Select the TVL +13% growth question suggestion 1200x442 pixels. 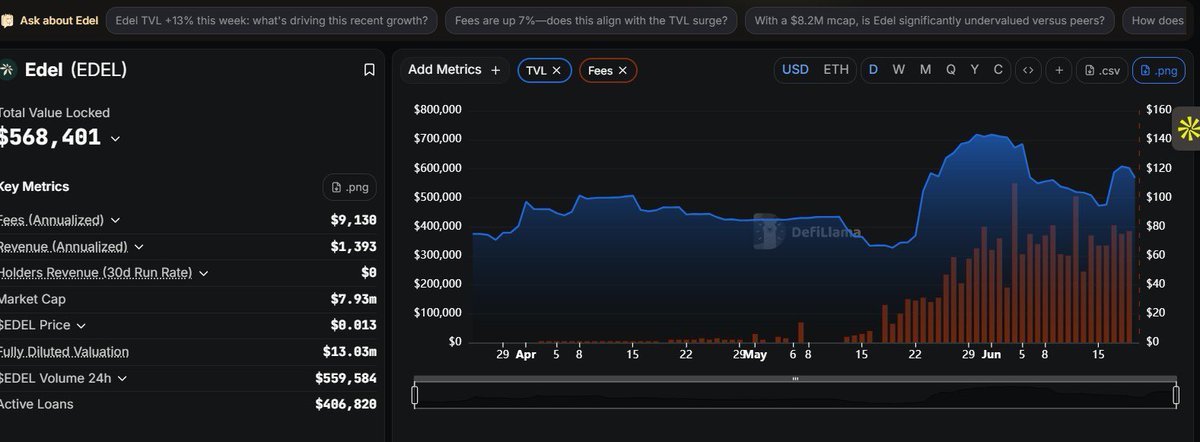[x=271, y=20]
